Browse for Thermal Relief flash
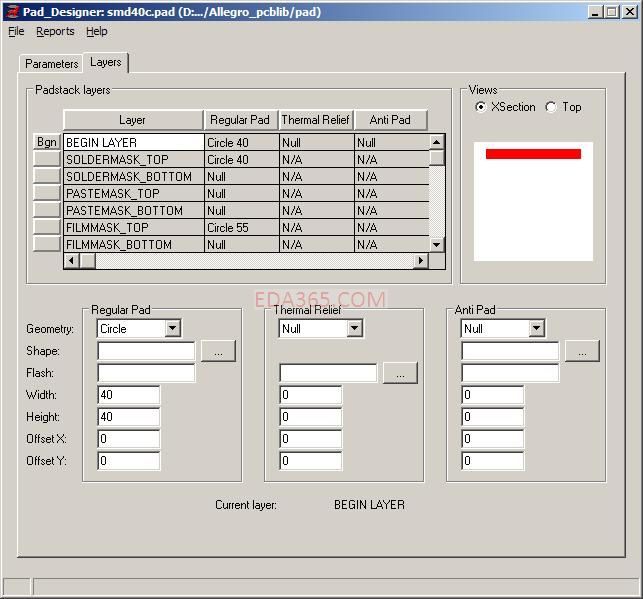Viewport: 643px width, 599px height. [400, 373]
